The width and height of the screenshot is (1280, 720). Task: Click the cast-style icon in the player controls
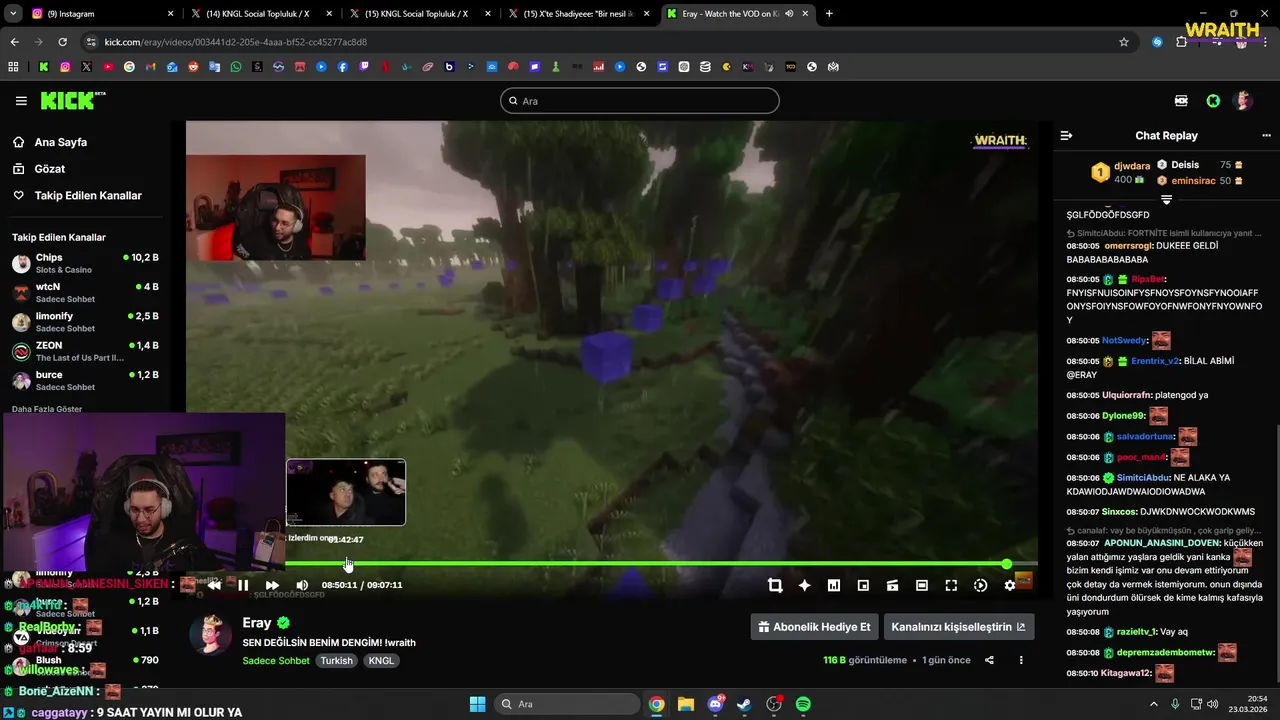pos(892,585)
